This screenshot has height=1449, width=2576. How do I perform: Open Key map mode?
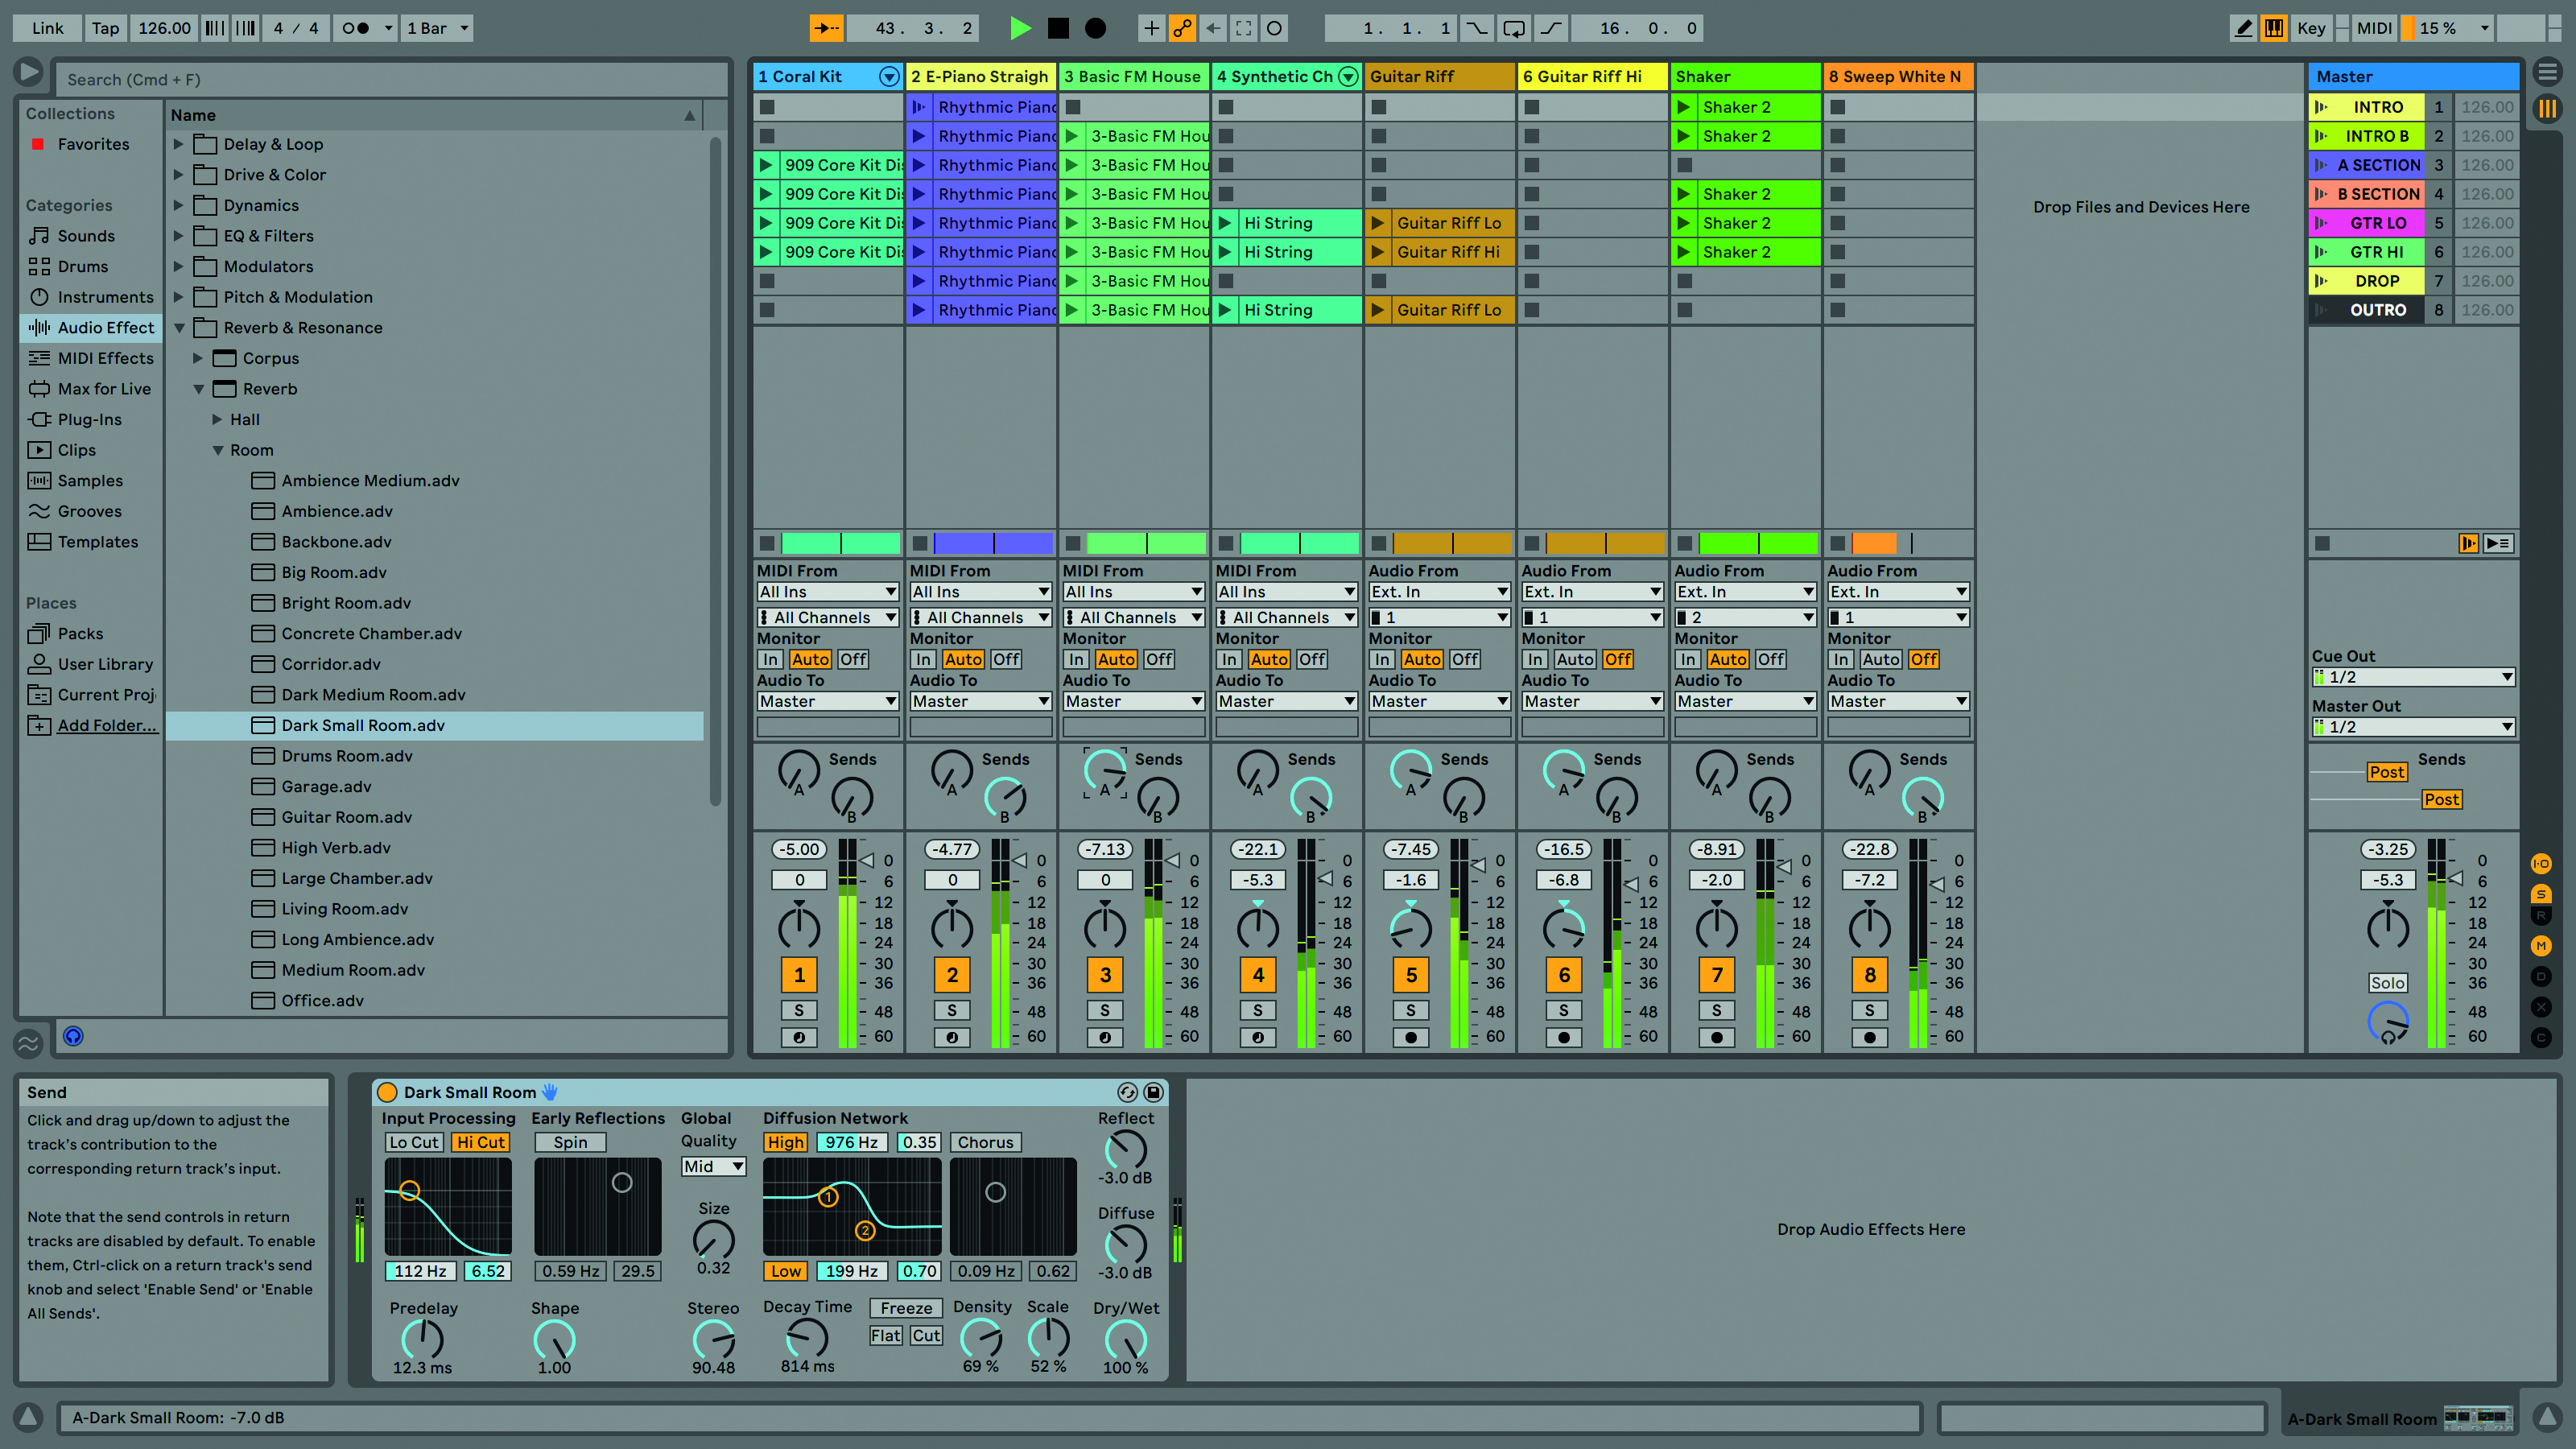pyautogui.click(x=2311, y=28)
